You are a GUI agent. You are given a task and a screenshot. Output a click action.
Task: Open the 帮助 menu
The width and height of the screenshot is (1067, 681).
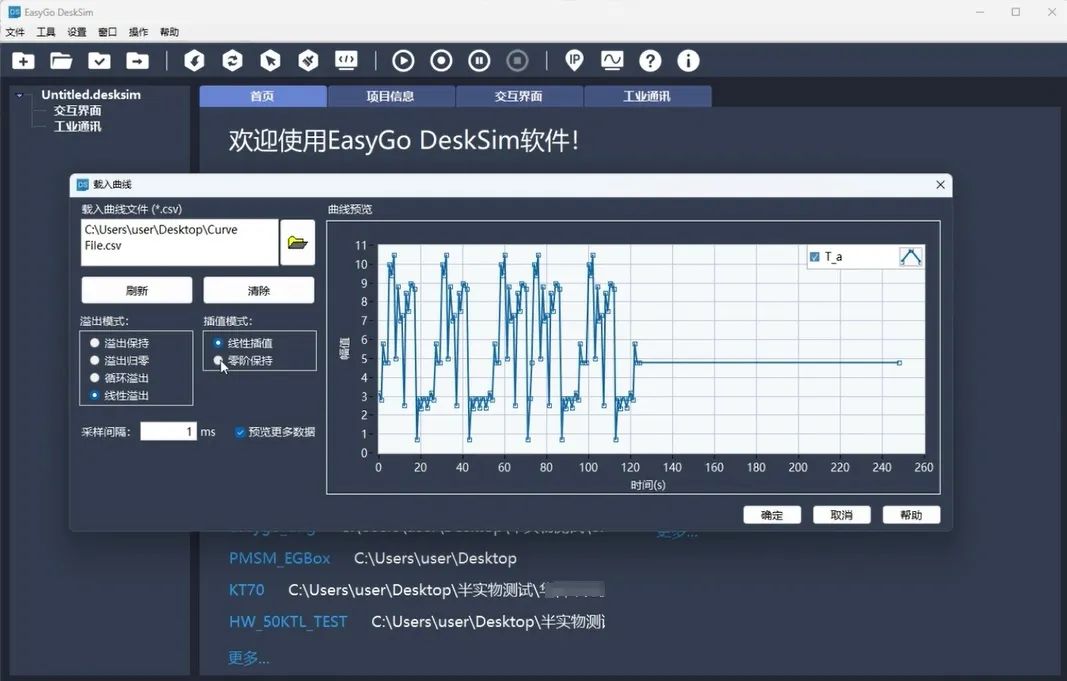[169, 32]
